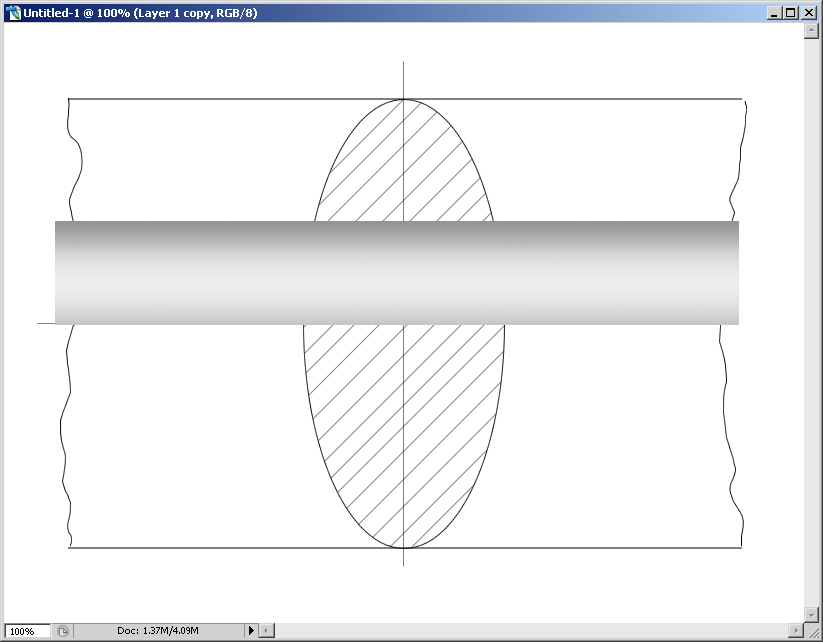Image resolution: width=823 pixels, height=642 pixels.
Task: Click the vertical scrollbar down arrow
Action: 811,614
